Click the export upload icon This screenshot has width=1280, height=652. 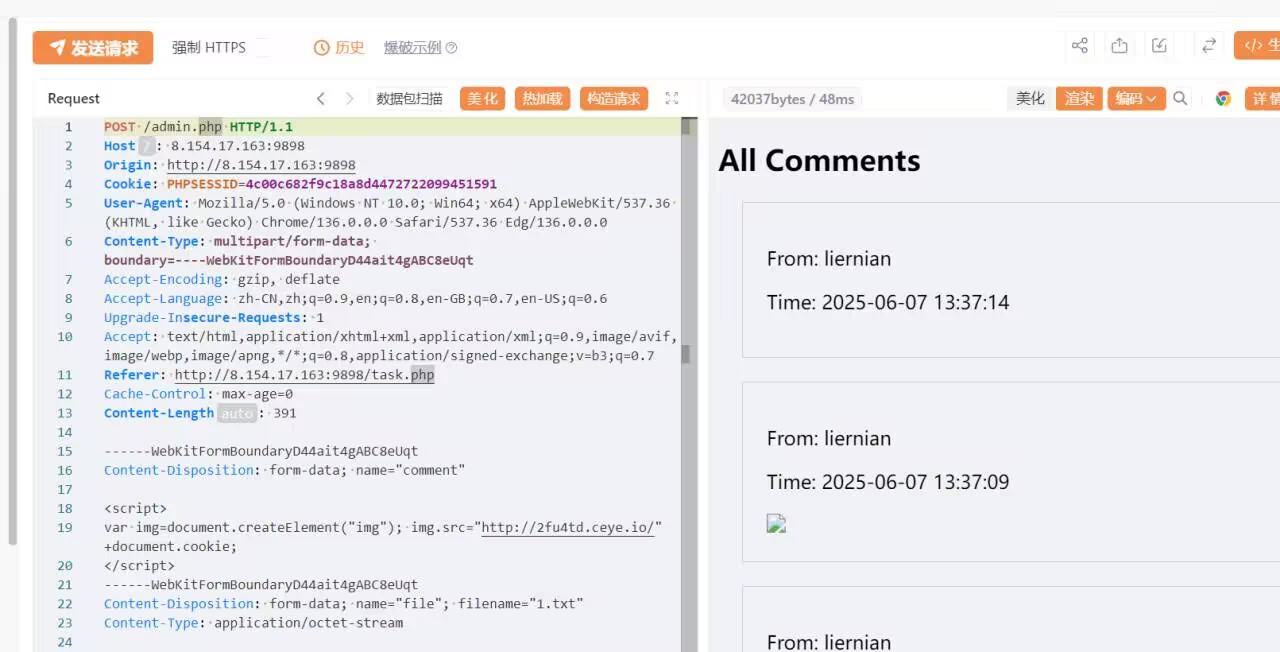point(1120,45)
